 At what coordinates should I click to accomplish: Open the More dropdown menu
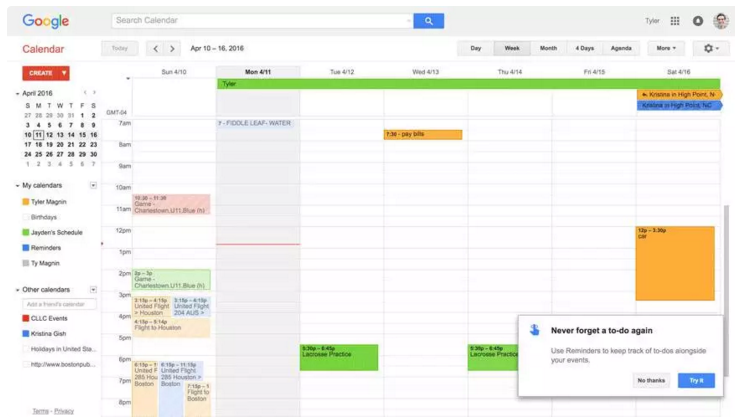666,48
